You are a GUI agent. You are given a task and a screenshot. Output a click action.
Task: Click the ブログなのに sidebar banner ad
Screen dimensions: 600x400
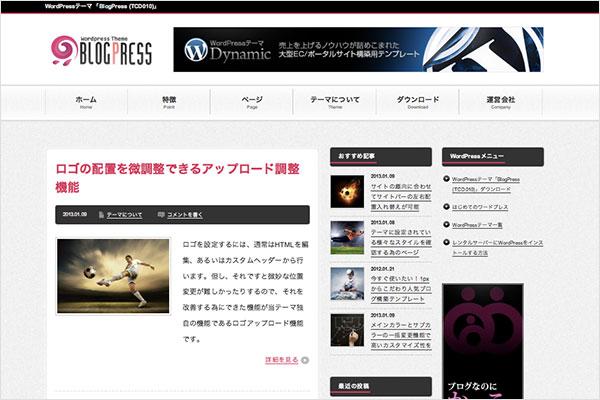point(492,340)
